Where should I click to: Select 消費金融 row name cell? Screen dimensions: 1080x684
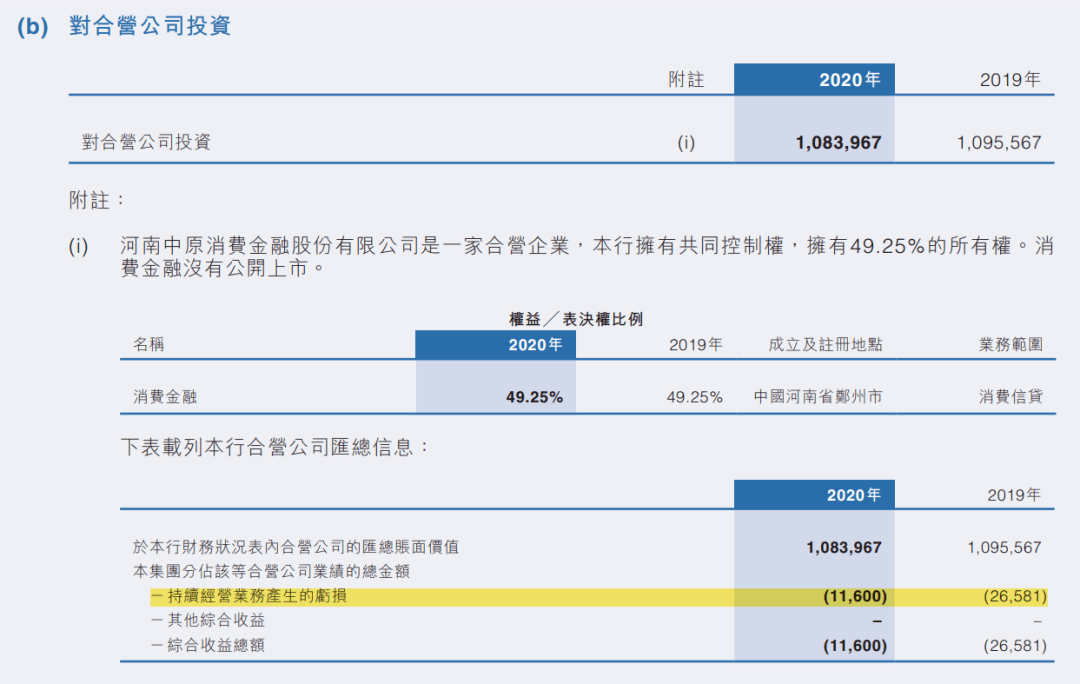click(x=165, y=397)
